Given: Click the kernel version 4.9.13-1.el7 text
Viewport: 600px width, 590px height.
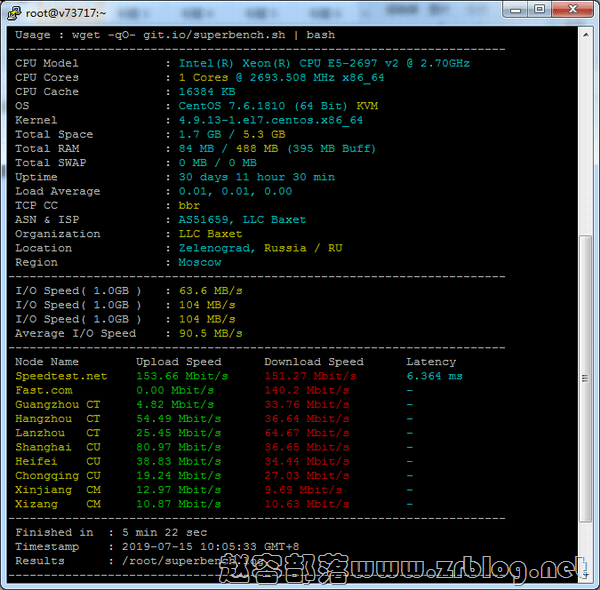Looking at the screenshot, I should coord(271,120).
